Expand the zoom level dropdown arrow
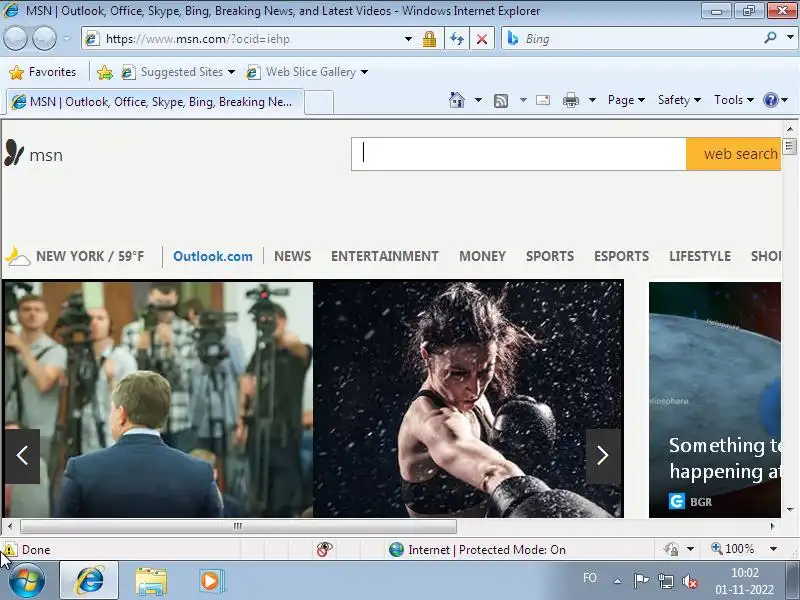The image size is (800, 600). [x=773, y=549]
